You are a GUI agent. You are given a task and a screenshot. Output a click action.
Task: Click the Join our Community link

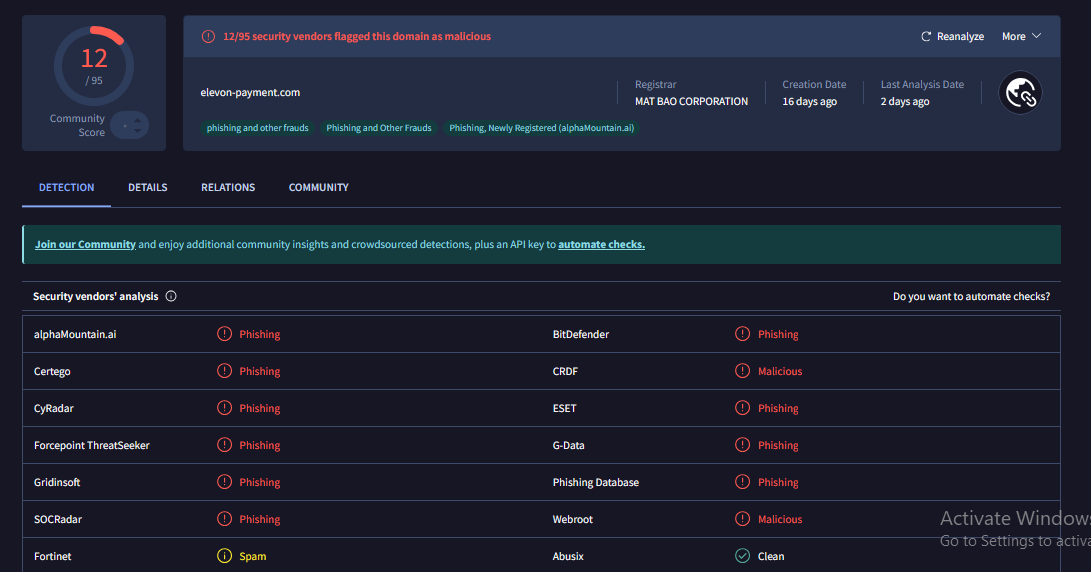point(85,244)
